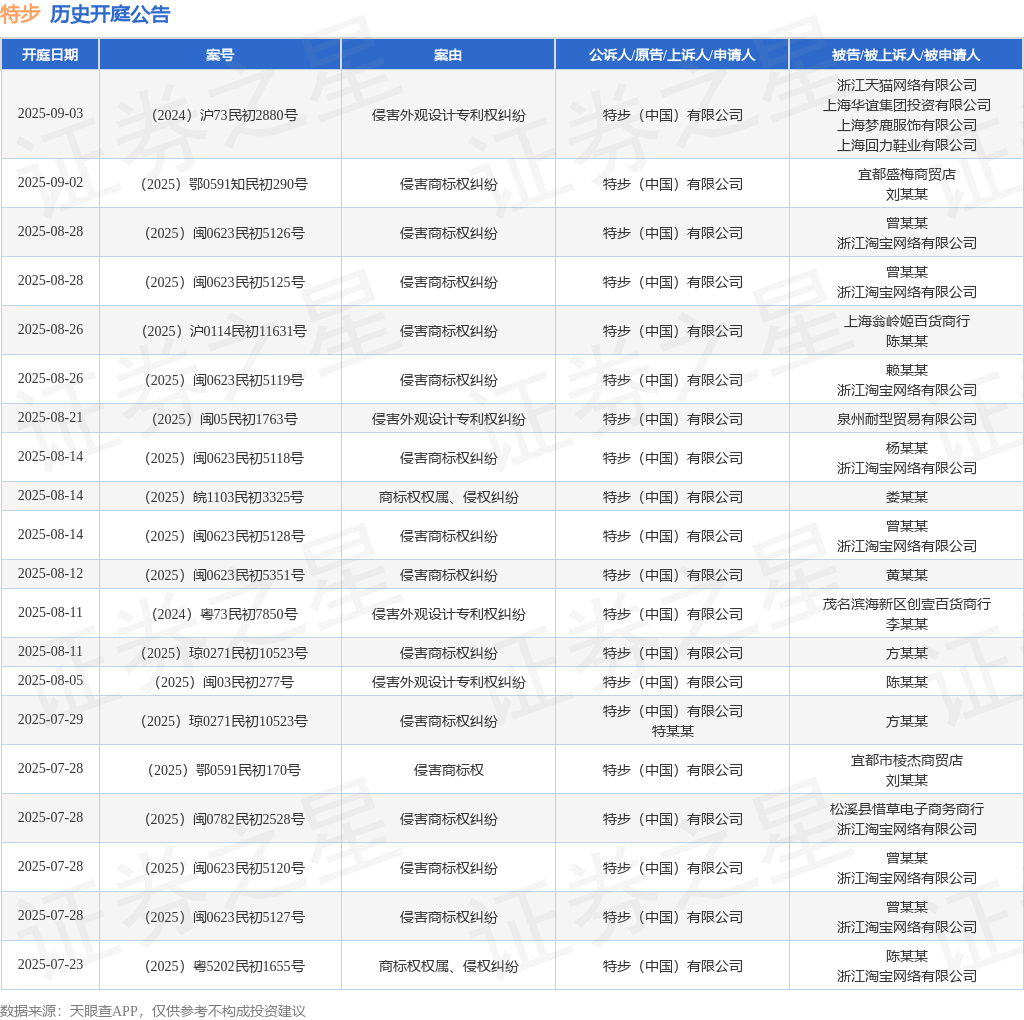Select date 2025-07-23
This screenshot has width=1024, height=1020.
(x=50, y=964)
